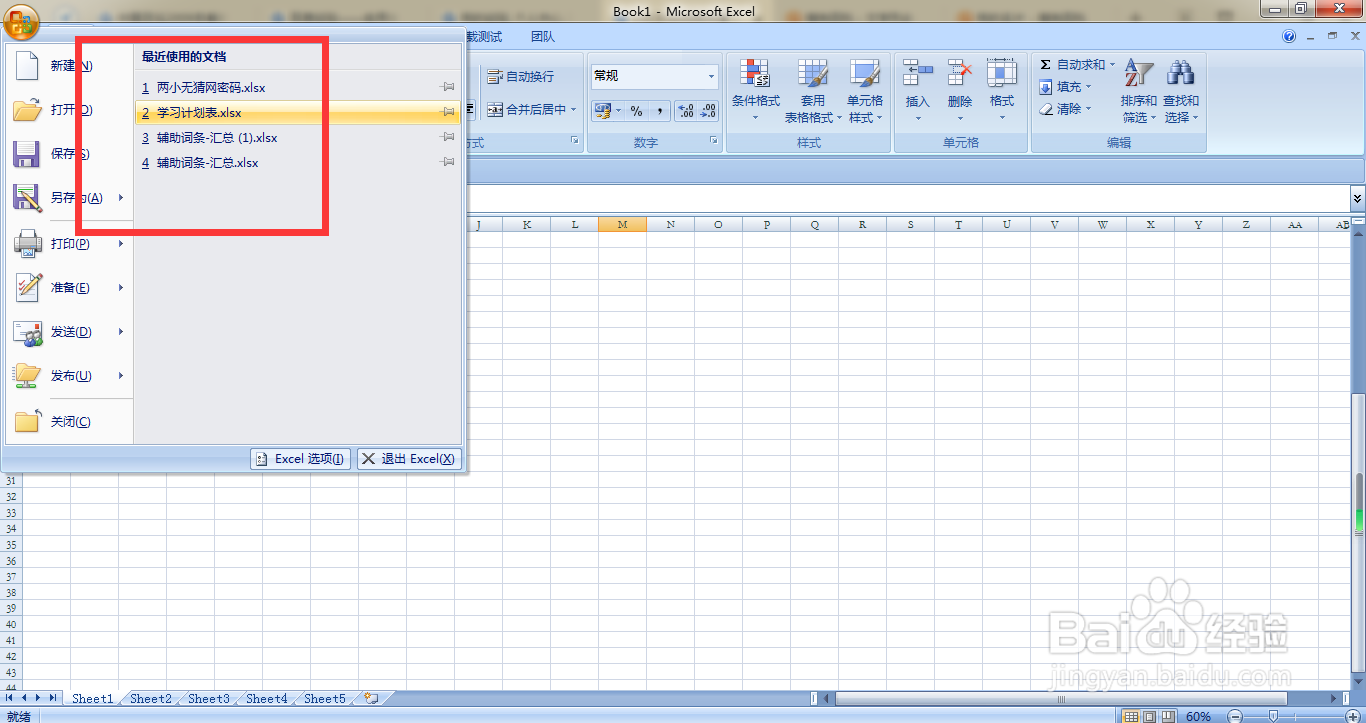Image resolution: width=1366 pixels, height=723 pixels.
Task: Expand the 发送 submenu arrow
Action: click(x=121, y=332)
